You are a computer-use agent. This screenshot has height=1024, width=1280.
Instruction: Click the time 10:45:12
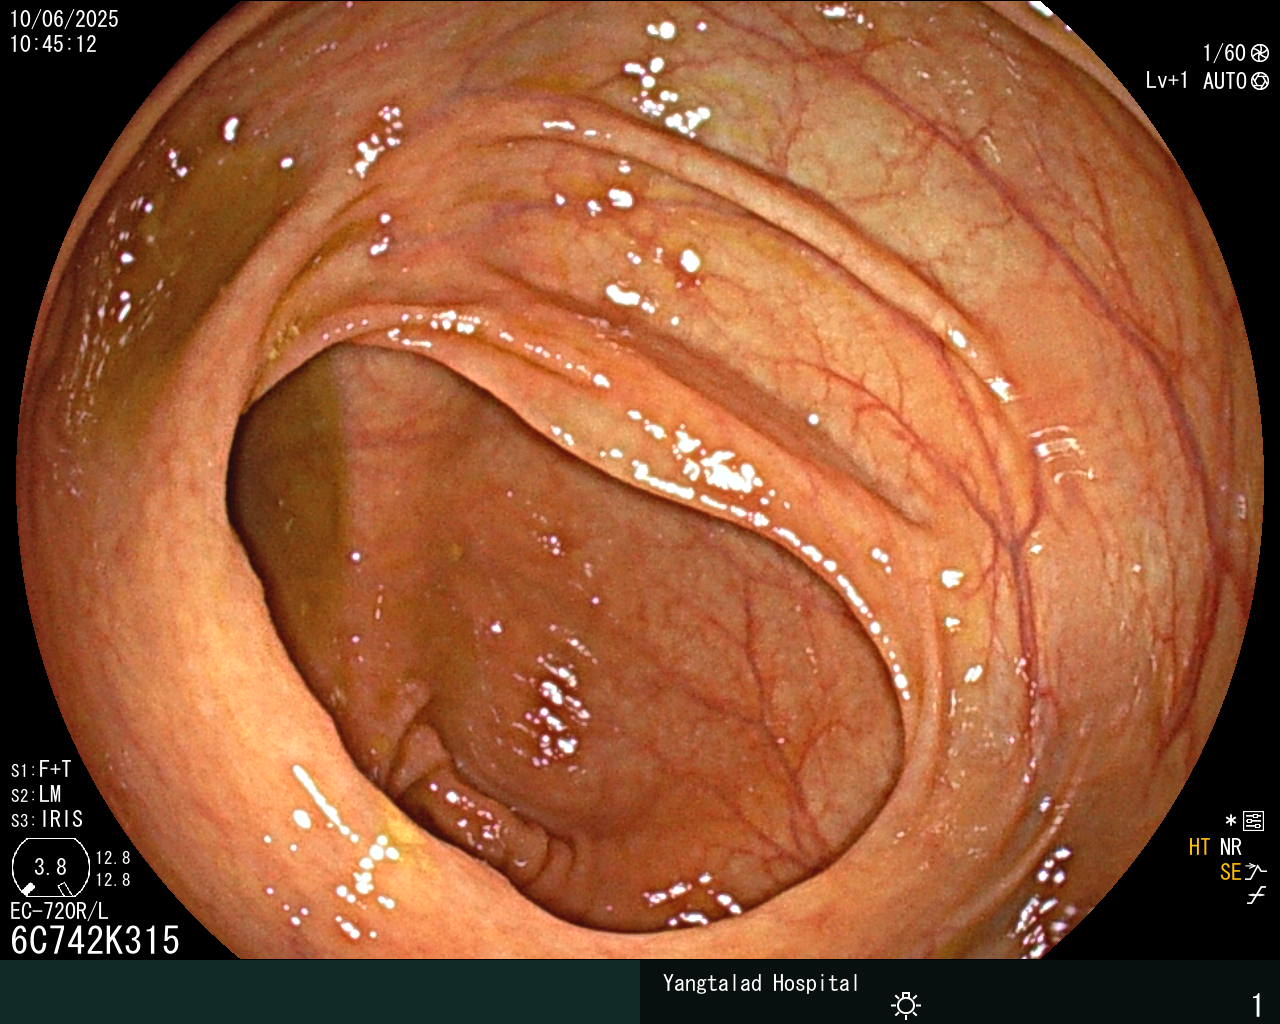(53, 44)
